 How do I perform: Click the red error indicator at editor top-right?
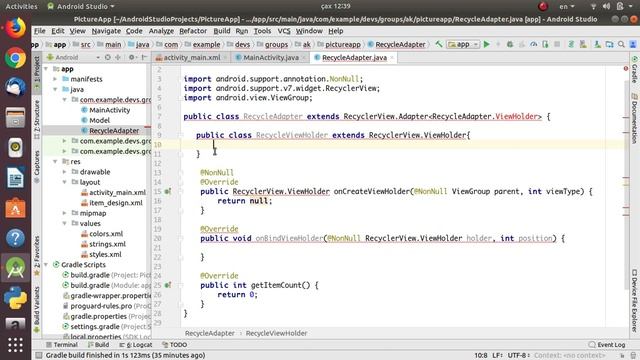[626, 69]
